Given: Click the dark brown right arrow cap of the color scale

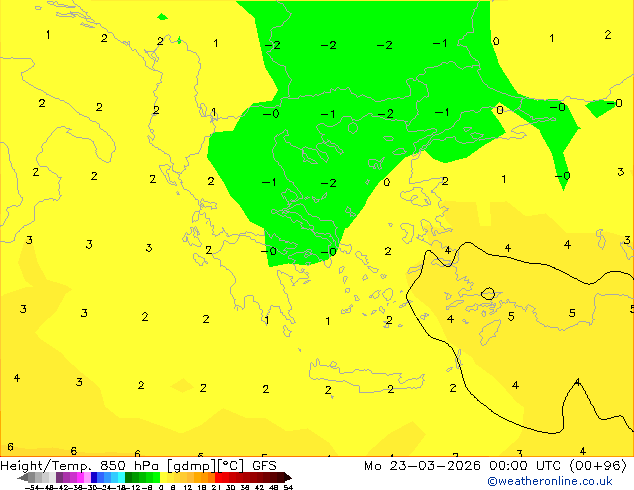Looking at the screenshot, I should click(x=288, y=478).
